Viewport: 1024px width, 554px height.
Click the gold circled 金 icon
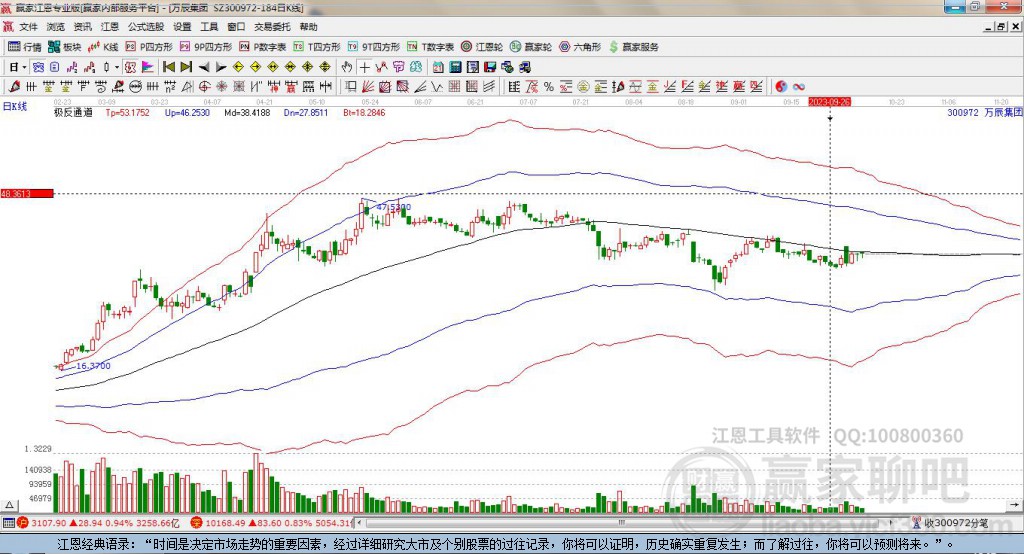coord(583,87)
